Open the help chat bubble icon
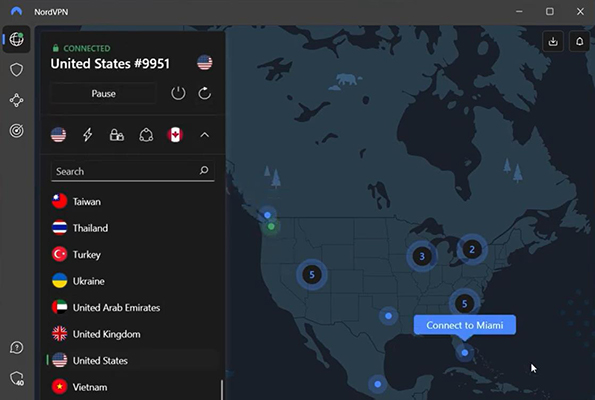 [16, 347]
